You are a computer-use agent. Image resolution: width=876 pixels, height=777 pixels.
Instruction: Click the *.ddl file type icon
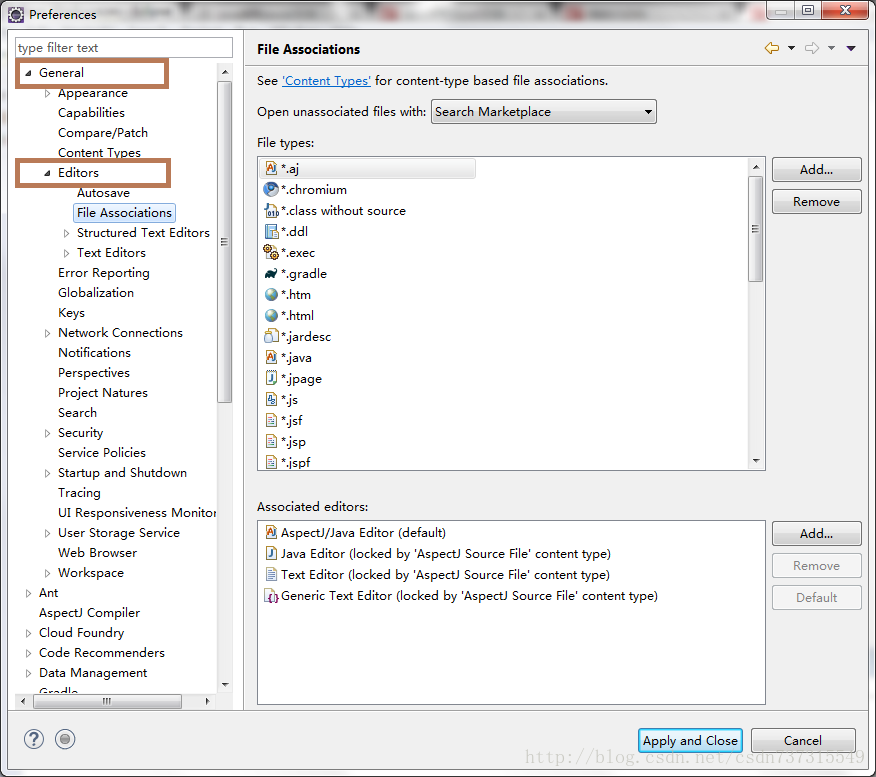point(271,231)
